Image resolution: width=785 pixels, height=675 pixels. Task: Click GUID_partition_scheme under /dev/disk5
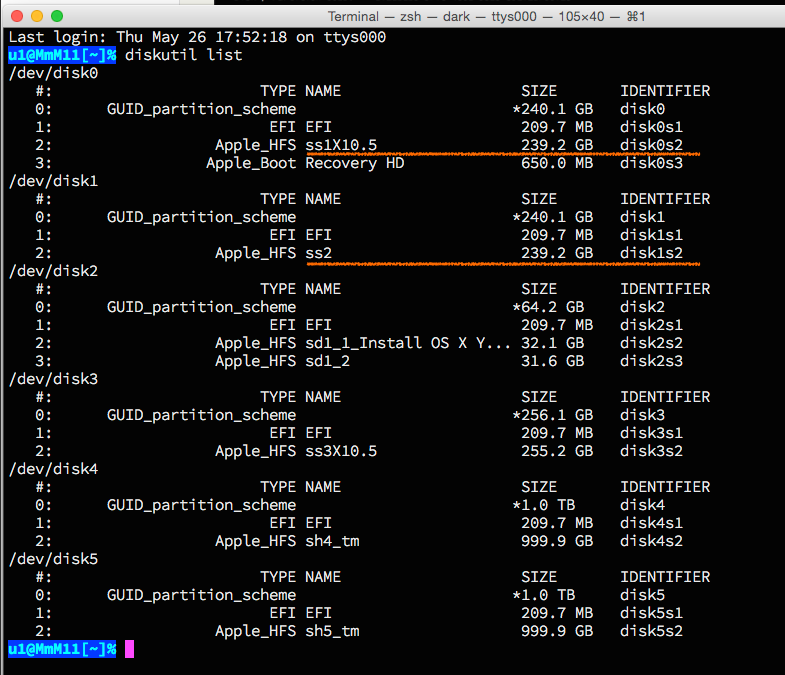(x=202, y=595)
